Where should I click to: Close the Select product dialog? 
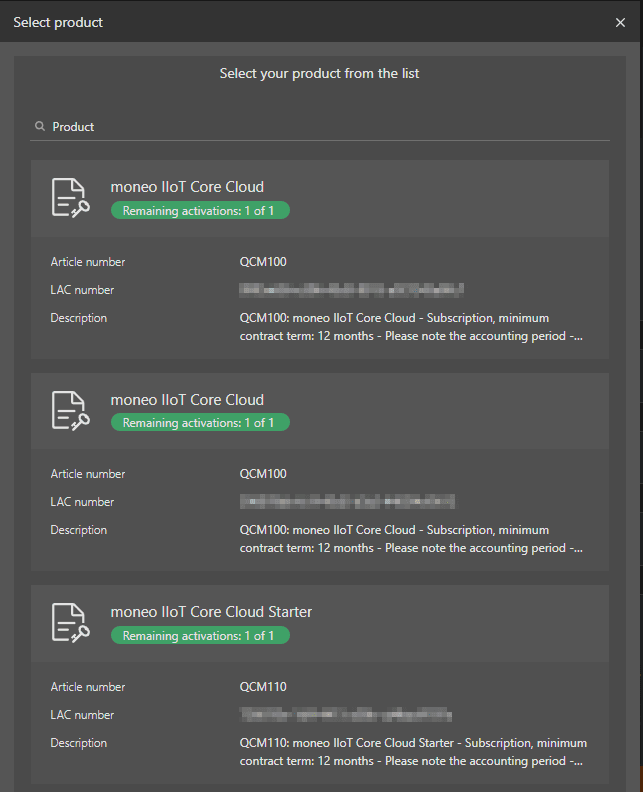620,22
